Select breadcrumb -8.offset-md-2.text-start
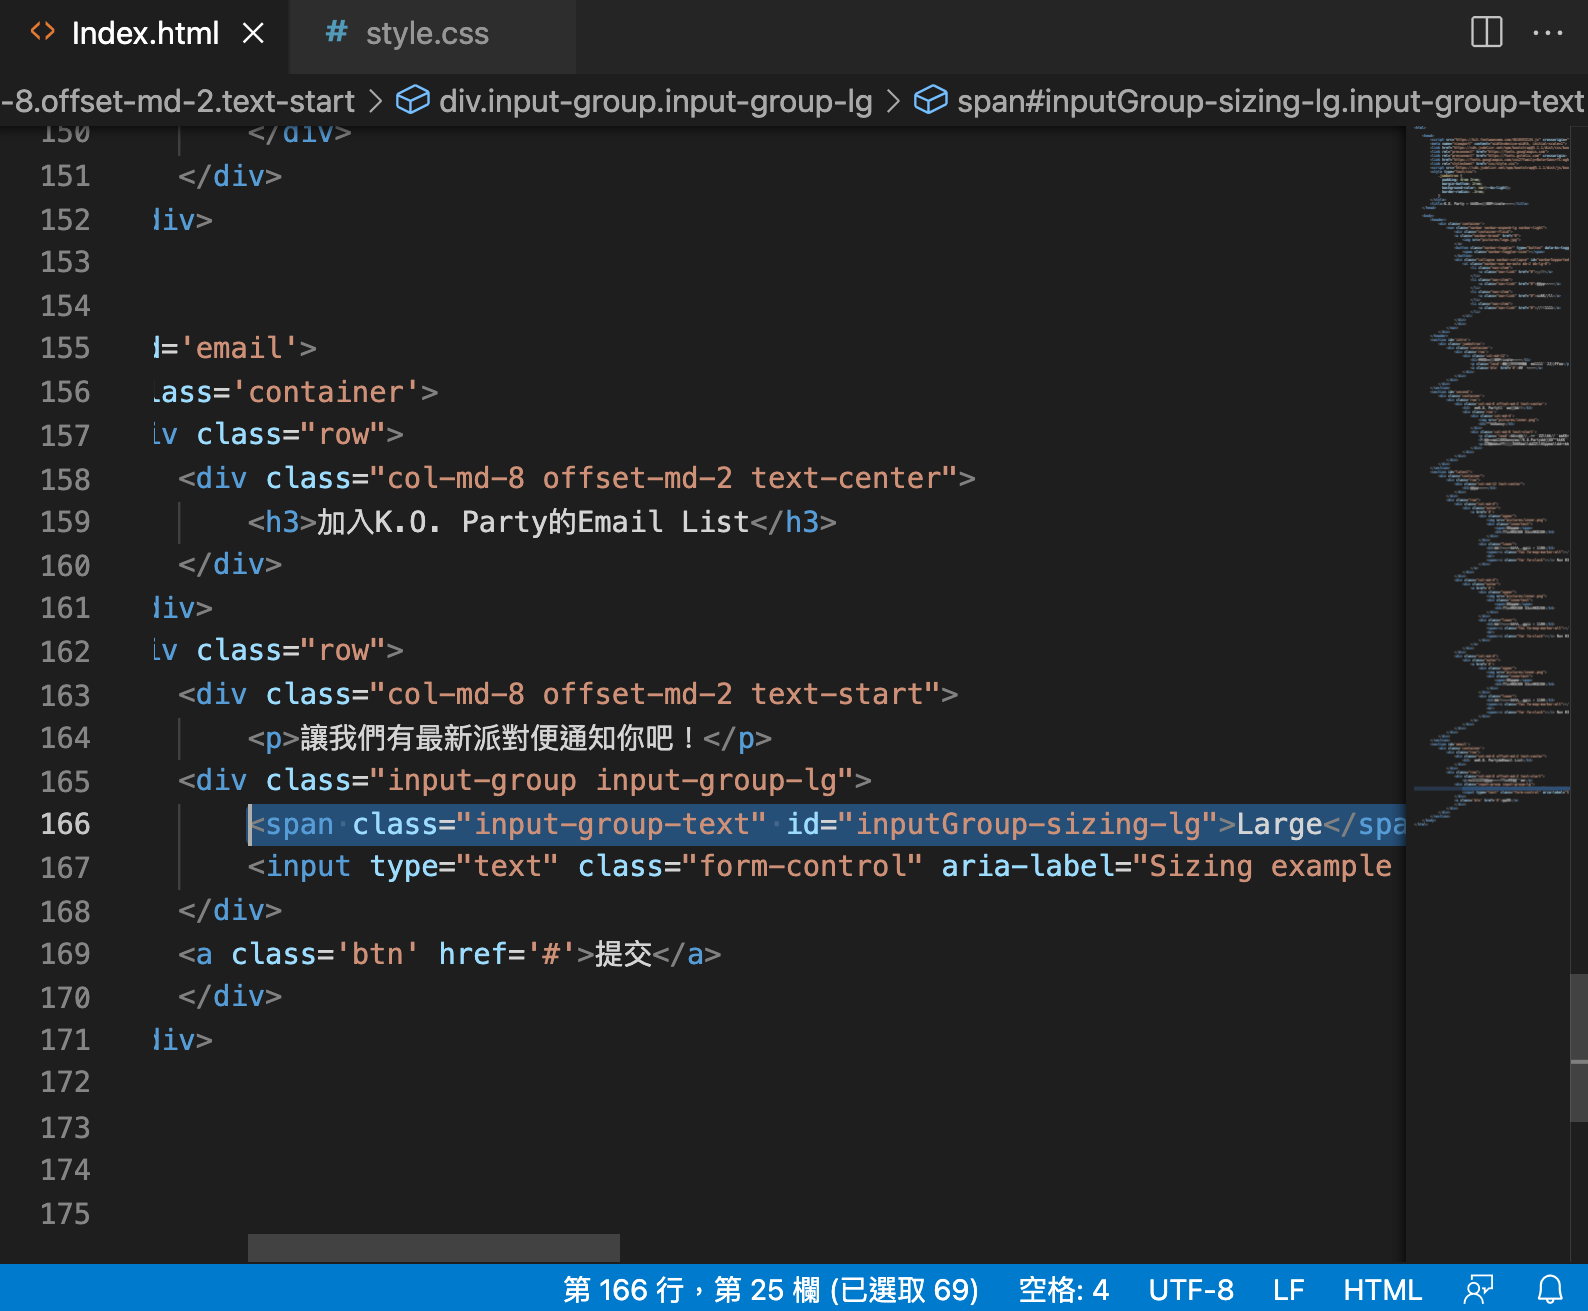The height and width of the screenshot is (1311, 1588). [178, 101]
